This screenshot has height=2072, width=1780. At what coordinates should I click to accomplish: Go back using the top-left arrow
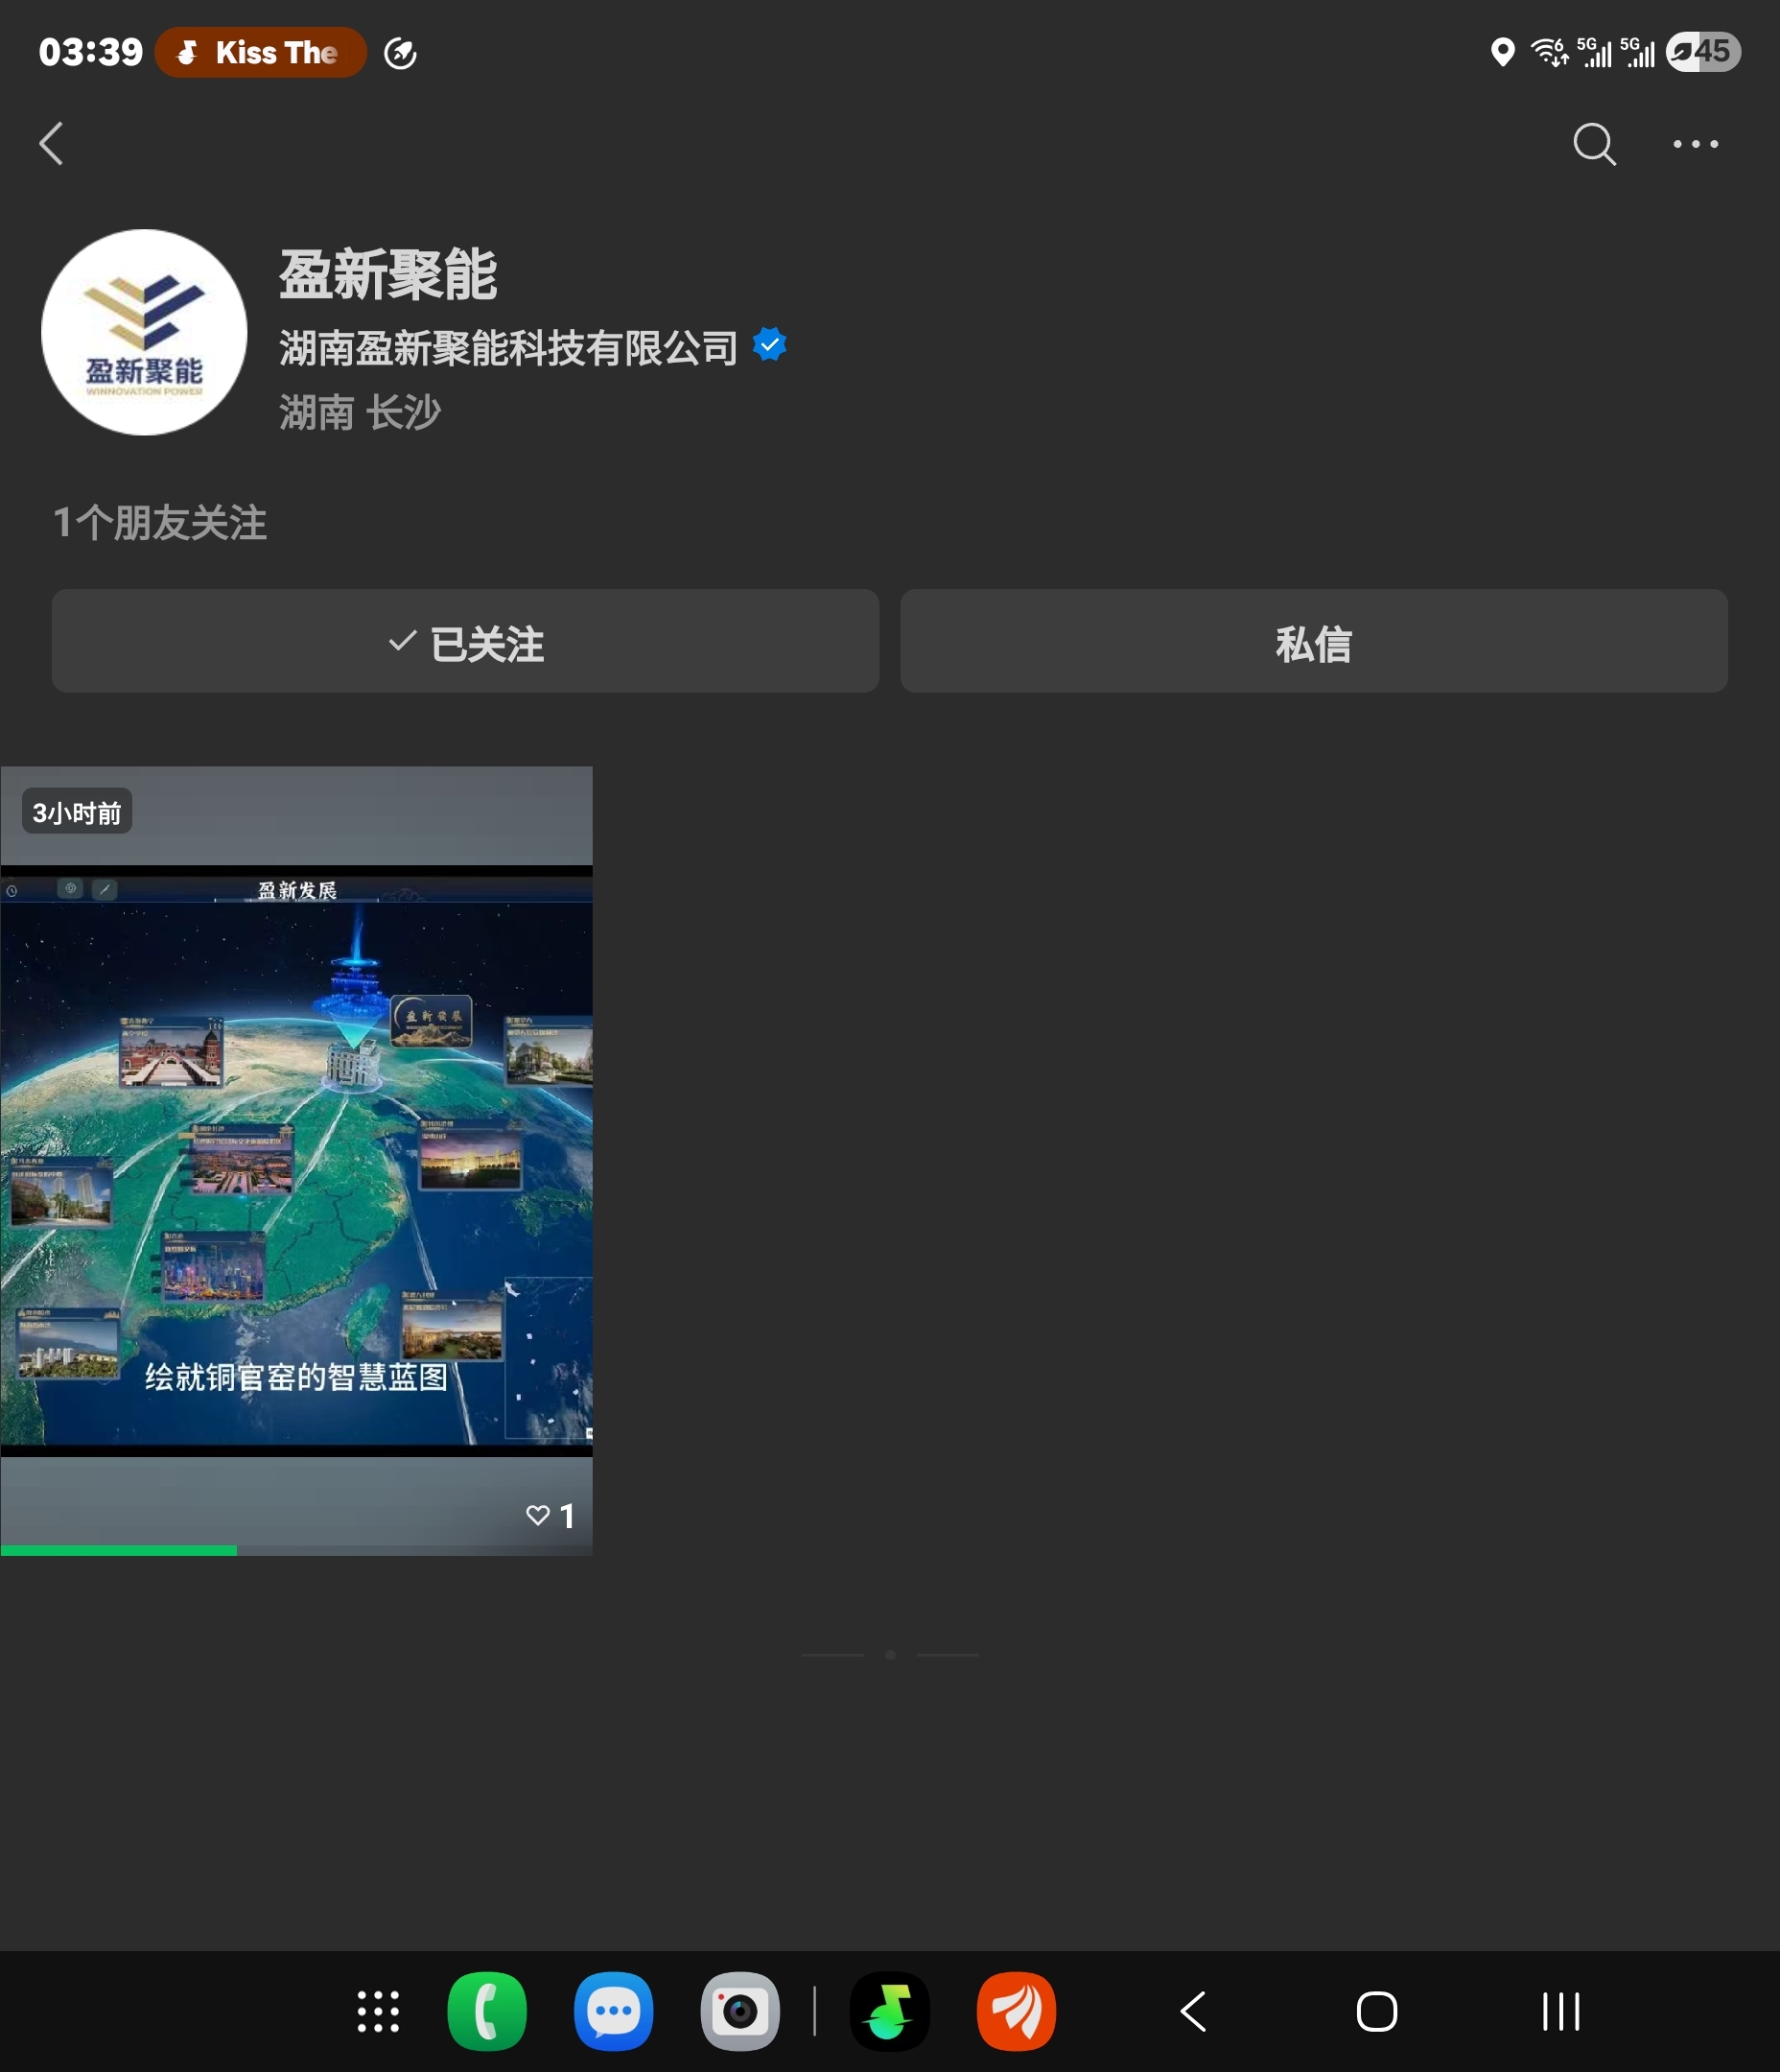point(52,144)
